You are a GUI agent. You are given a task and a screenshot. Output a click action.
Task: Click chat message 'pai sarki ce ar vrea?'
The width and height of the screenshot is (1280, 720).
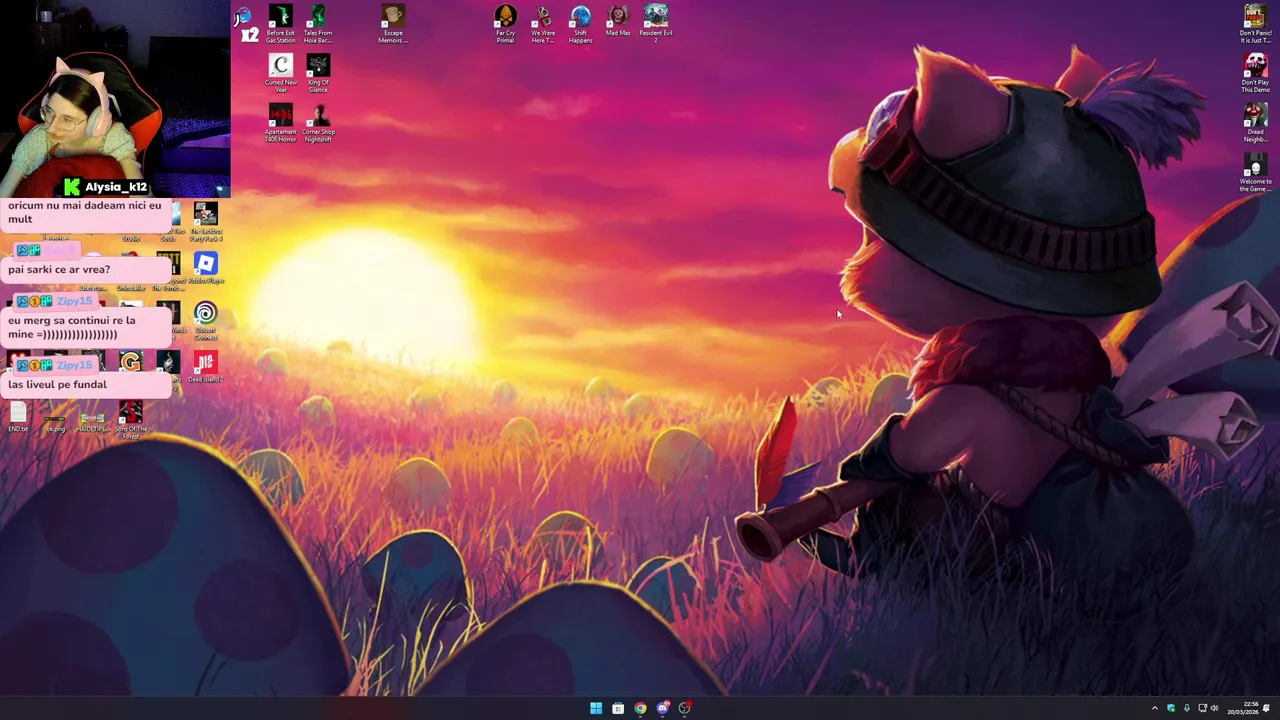pyautogui.click(x=59, y=269)
